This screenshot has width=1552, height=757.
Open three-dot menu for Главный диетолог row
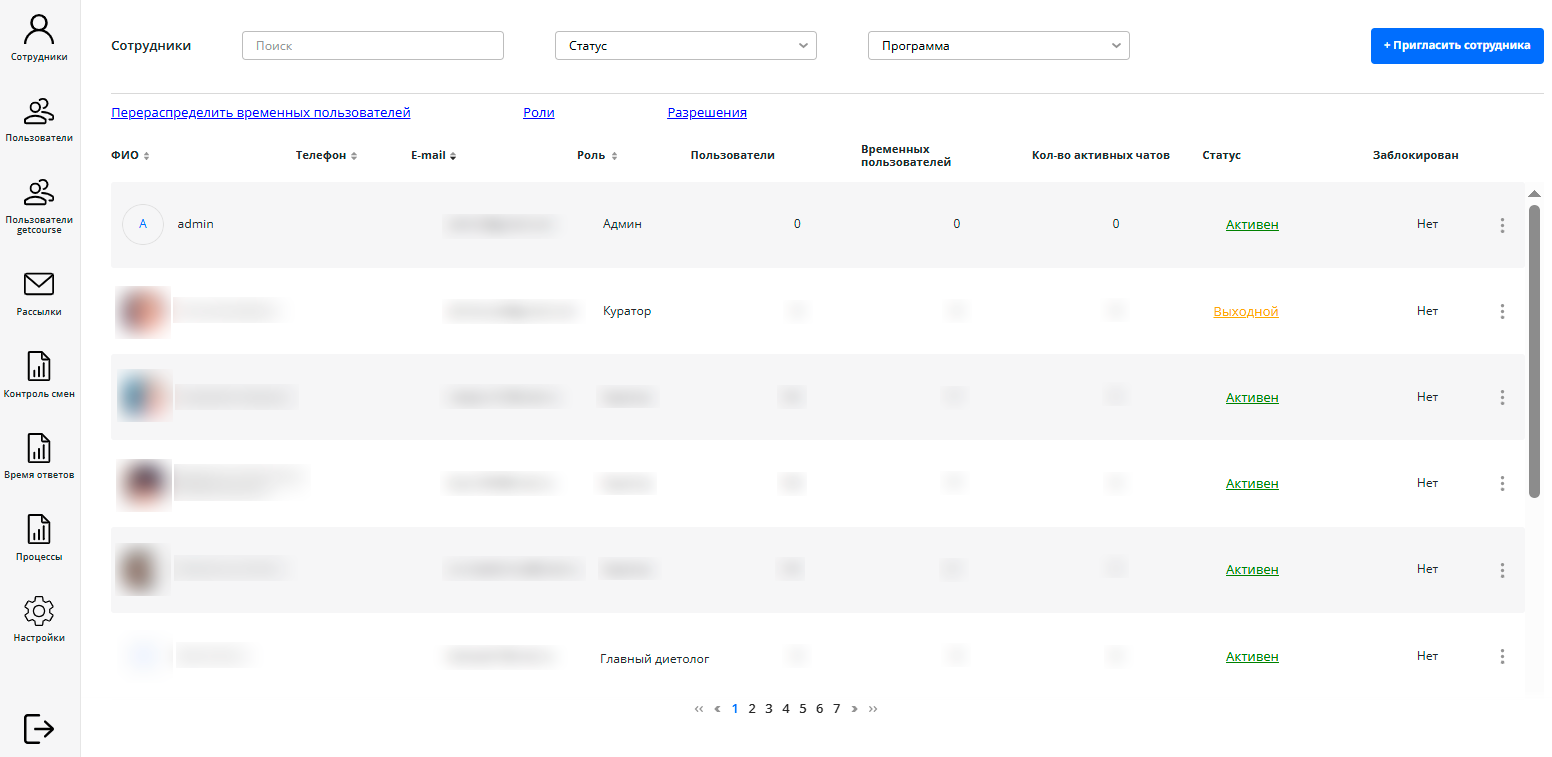pyautogui.click(x=1502, y=657)
